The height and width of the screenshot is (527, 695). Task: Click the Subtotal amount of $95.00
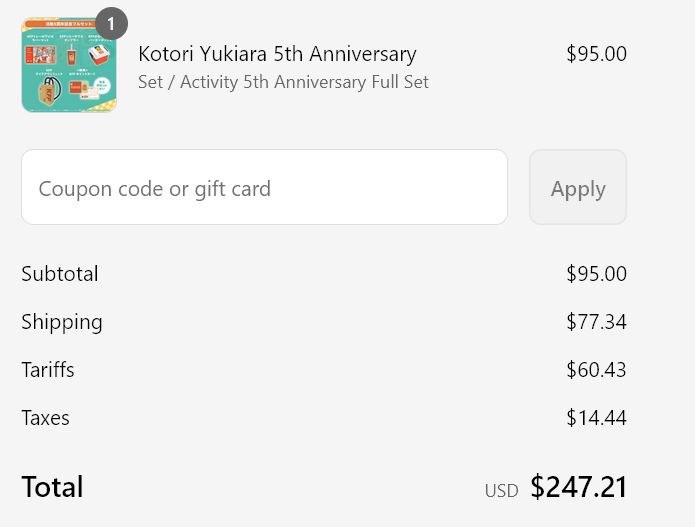click(596, 274)
